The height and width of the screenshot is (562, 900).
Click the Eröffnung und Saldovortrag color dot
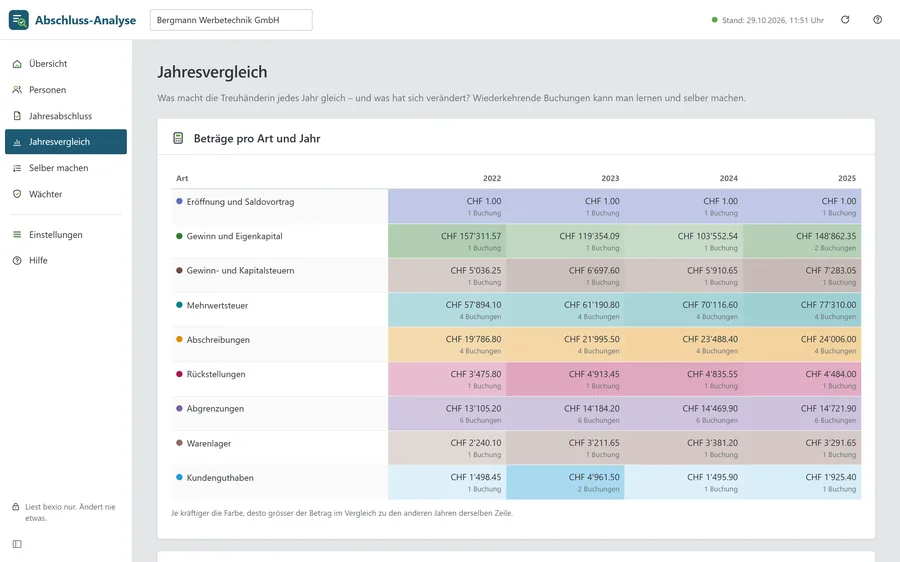[x=179, y=201]
